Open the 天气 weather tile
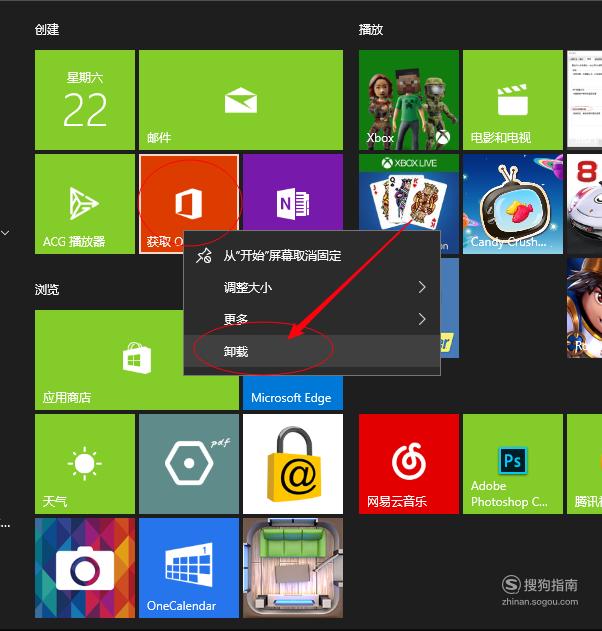 pyautogui.click(x=85, y=464)
